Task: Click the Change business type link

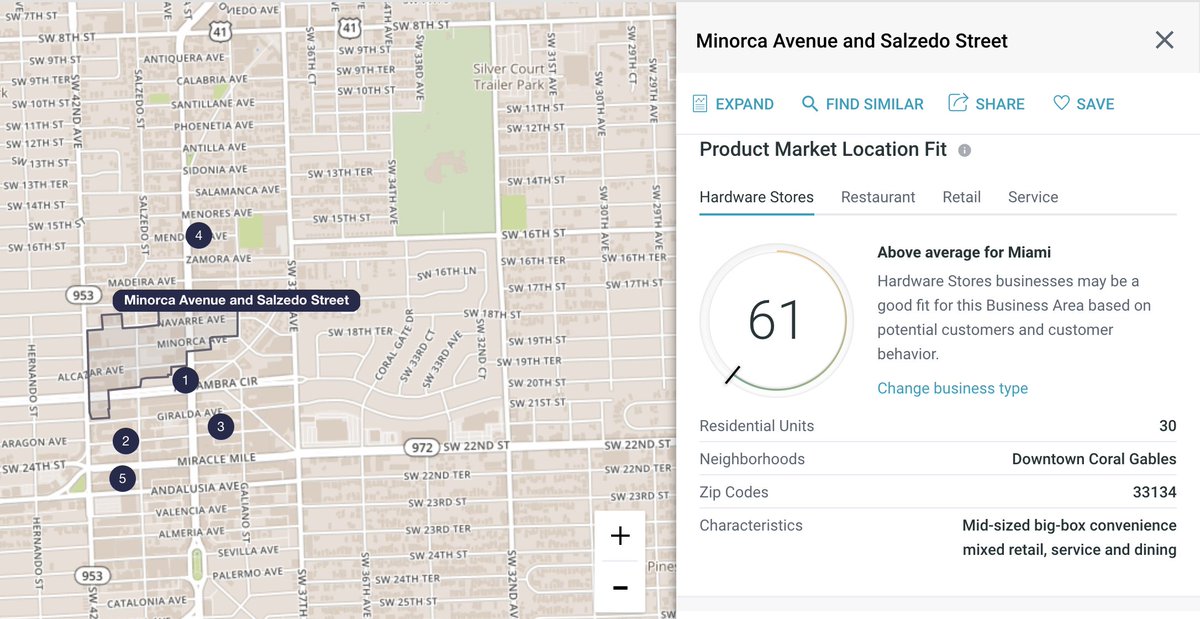Action: point(952,388)
